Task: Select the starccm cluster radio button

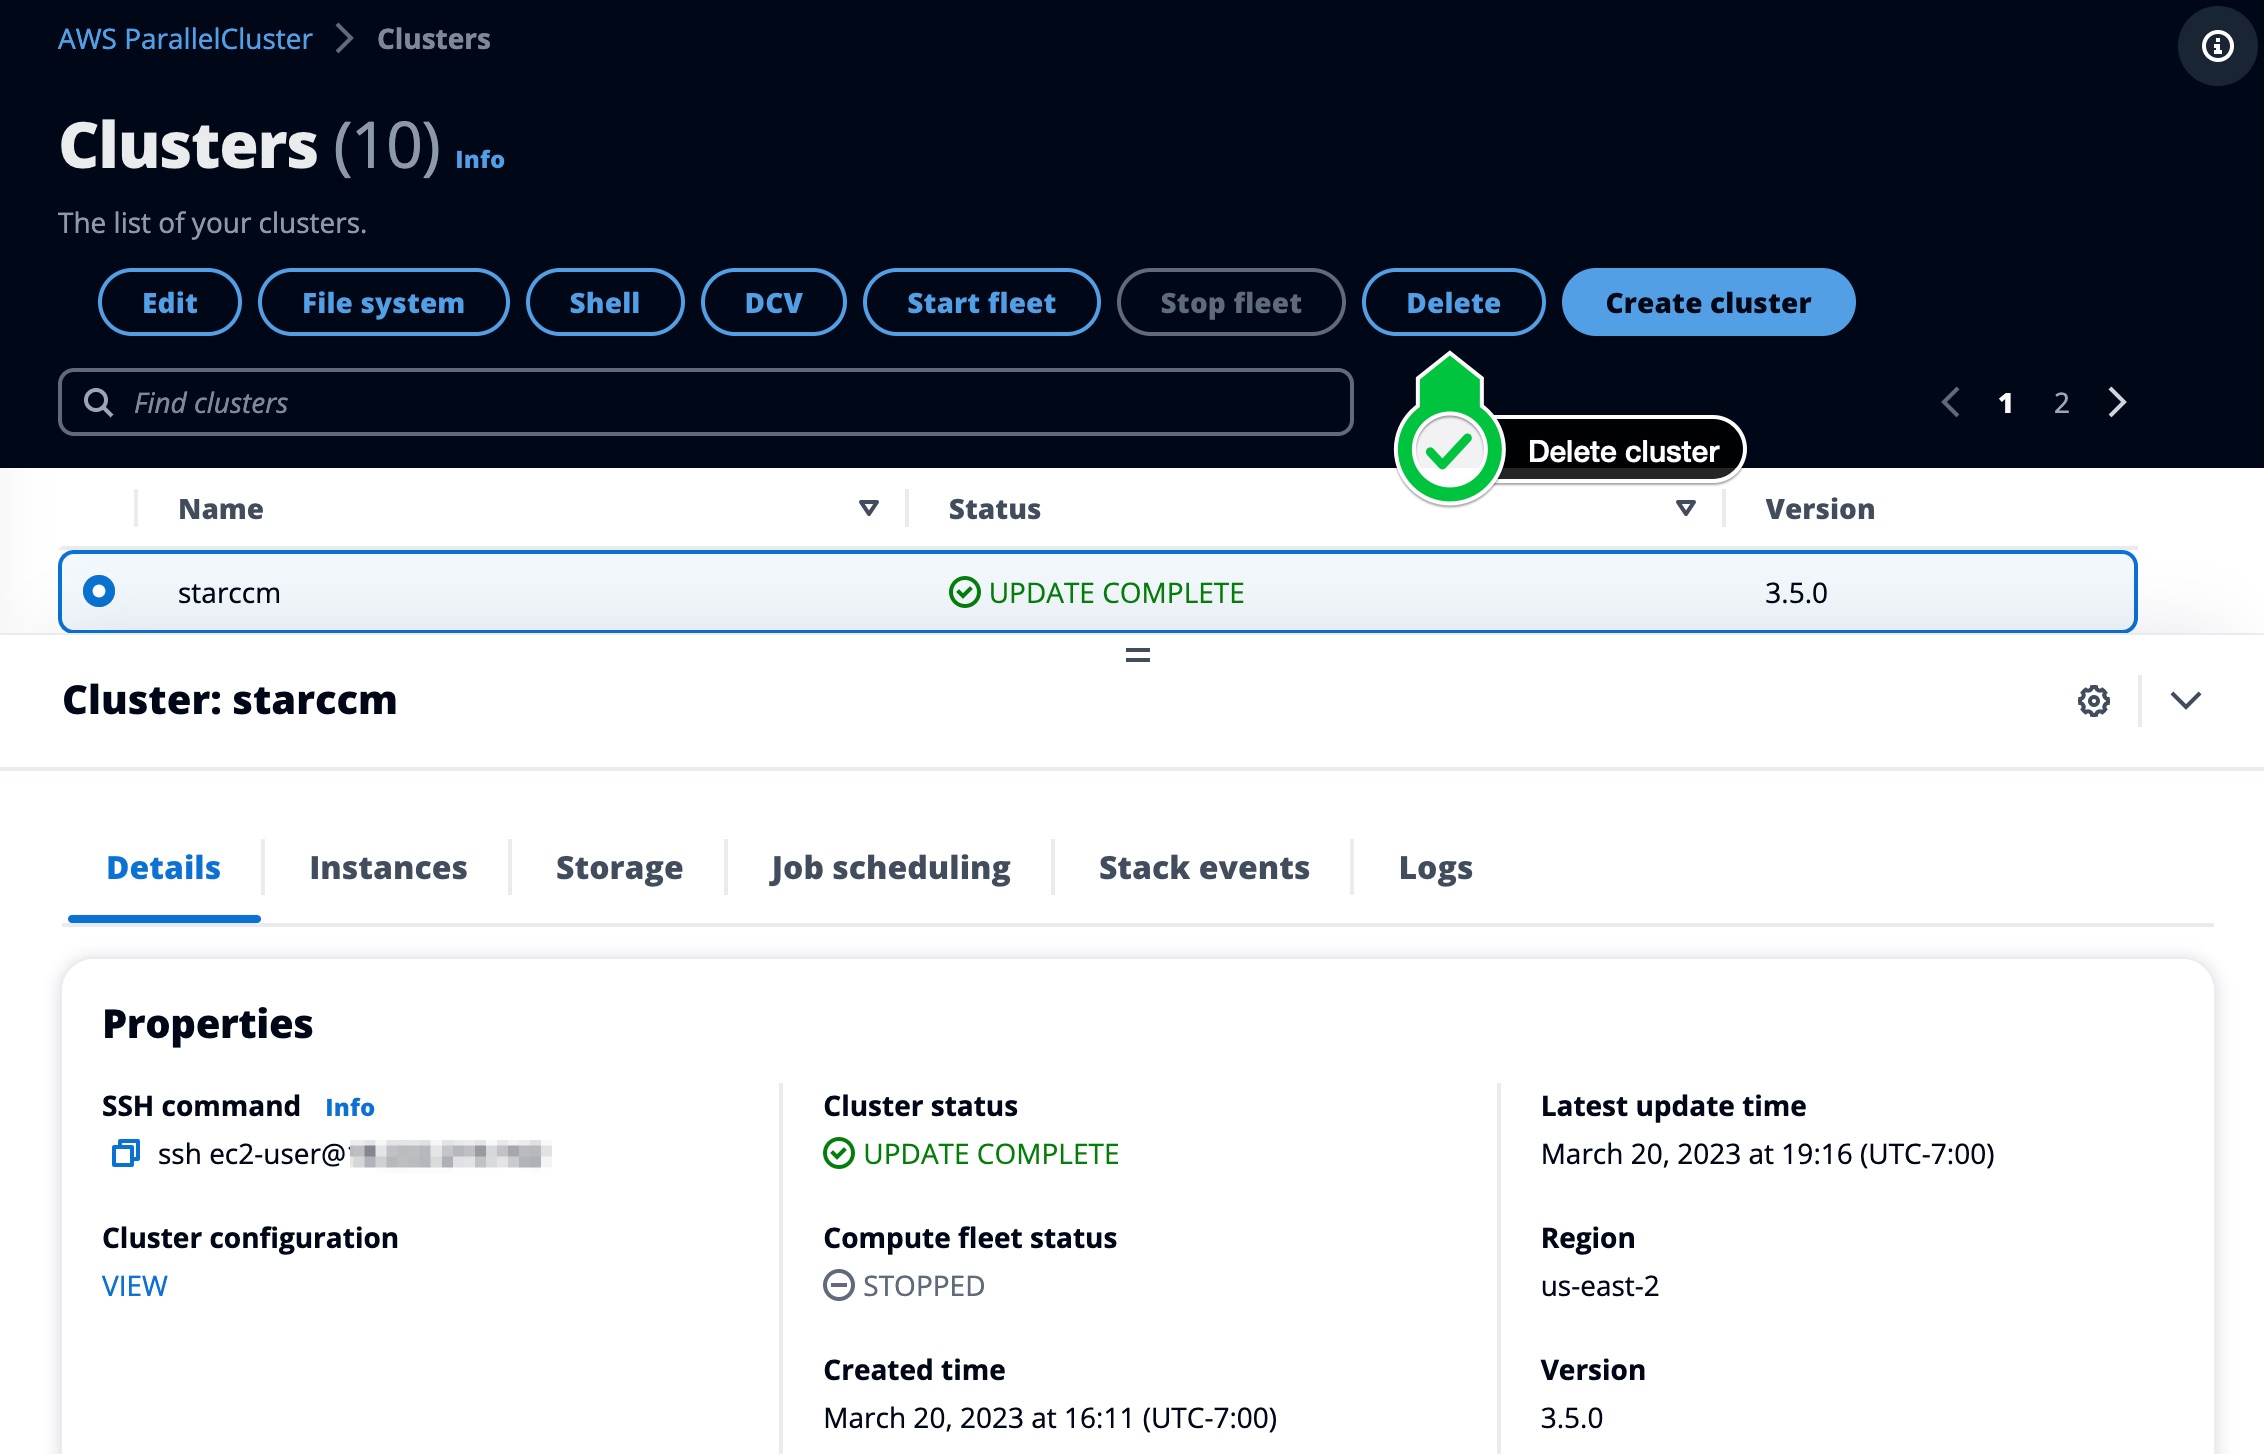Action: tap(99, 591)
